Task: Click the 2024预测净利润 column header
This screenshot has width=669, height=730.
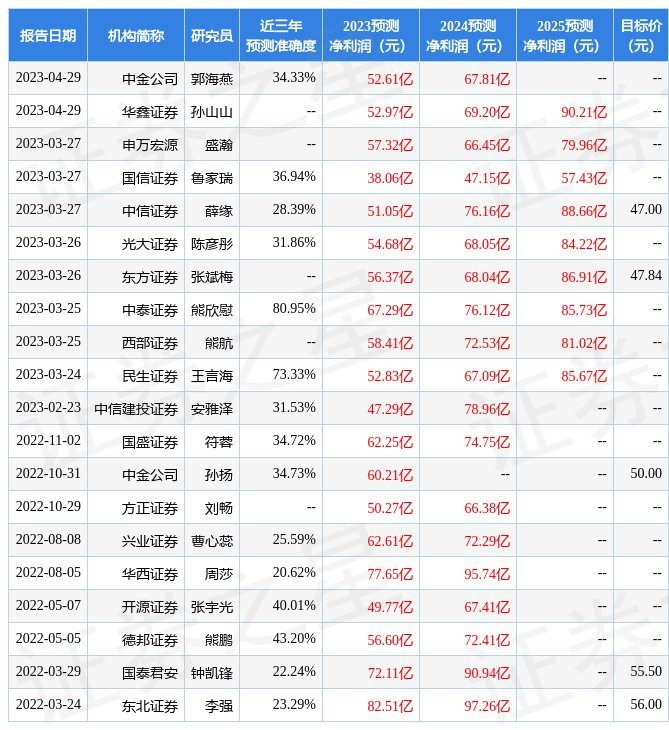Action: click(x=468, y=35)
